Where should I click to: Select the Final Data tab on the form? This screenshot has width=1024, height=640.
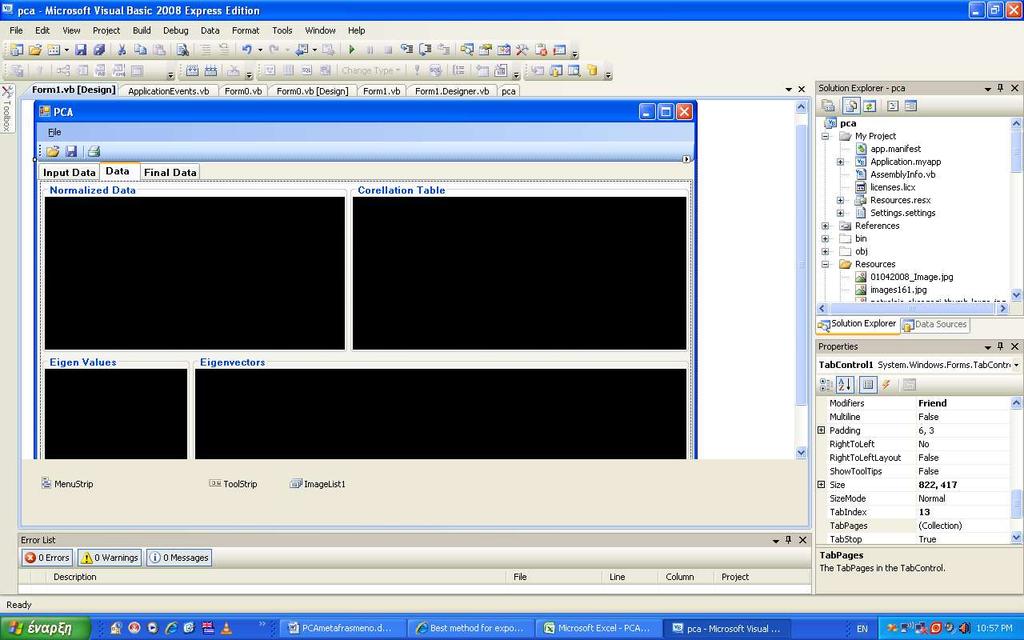pyautogui.click(x=170, y=172)
